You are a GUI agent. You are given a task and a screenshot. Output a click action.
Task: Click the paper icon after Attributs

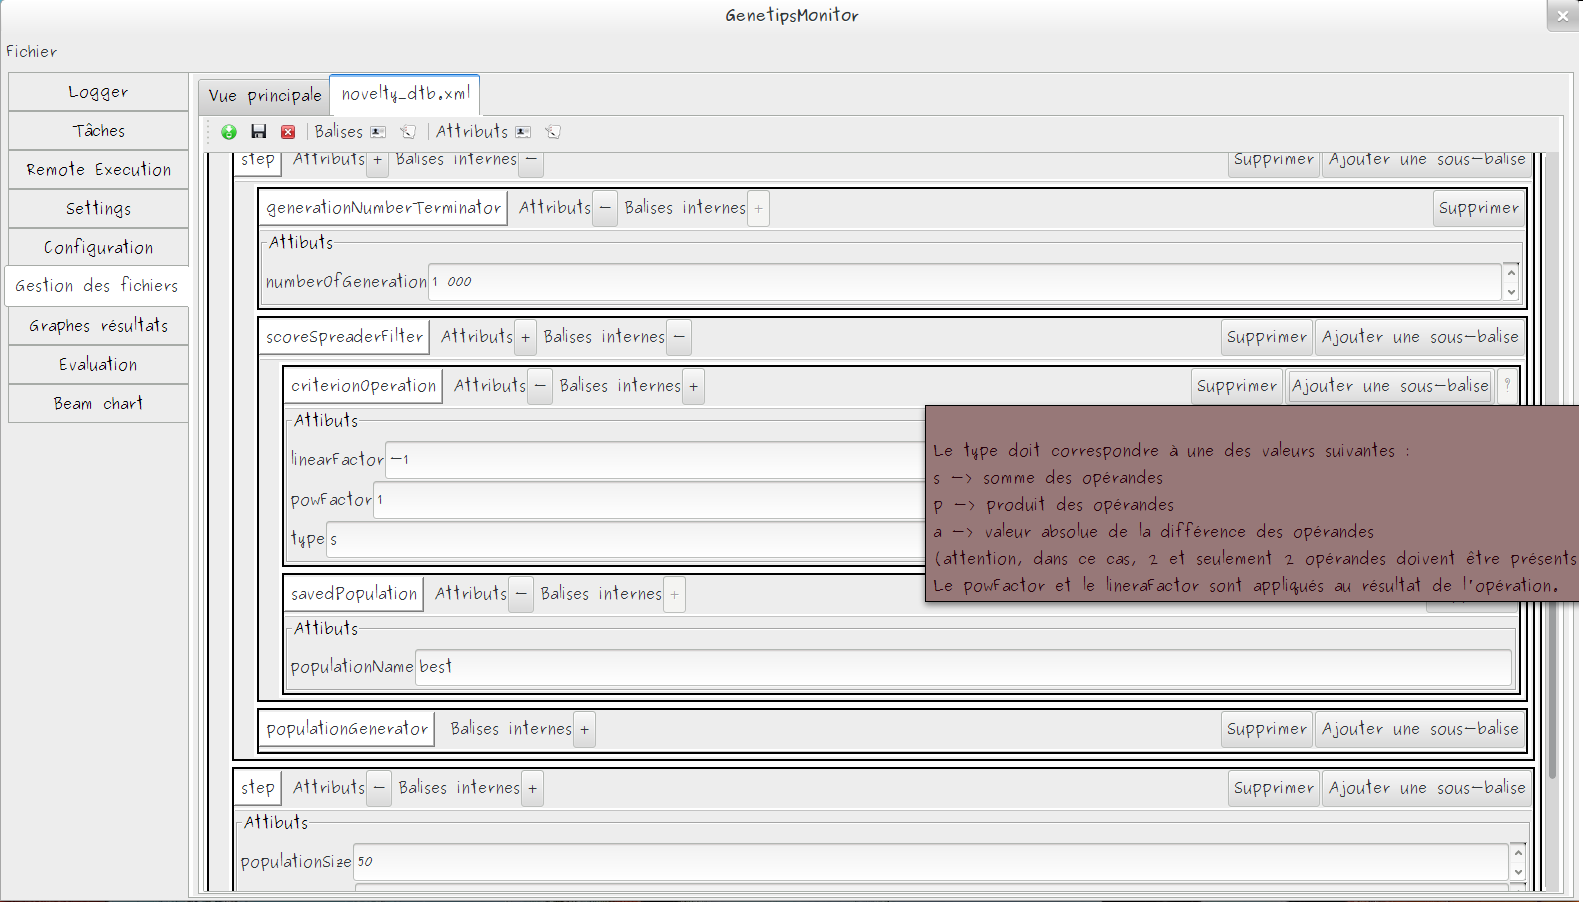coord(553,132)
